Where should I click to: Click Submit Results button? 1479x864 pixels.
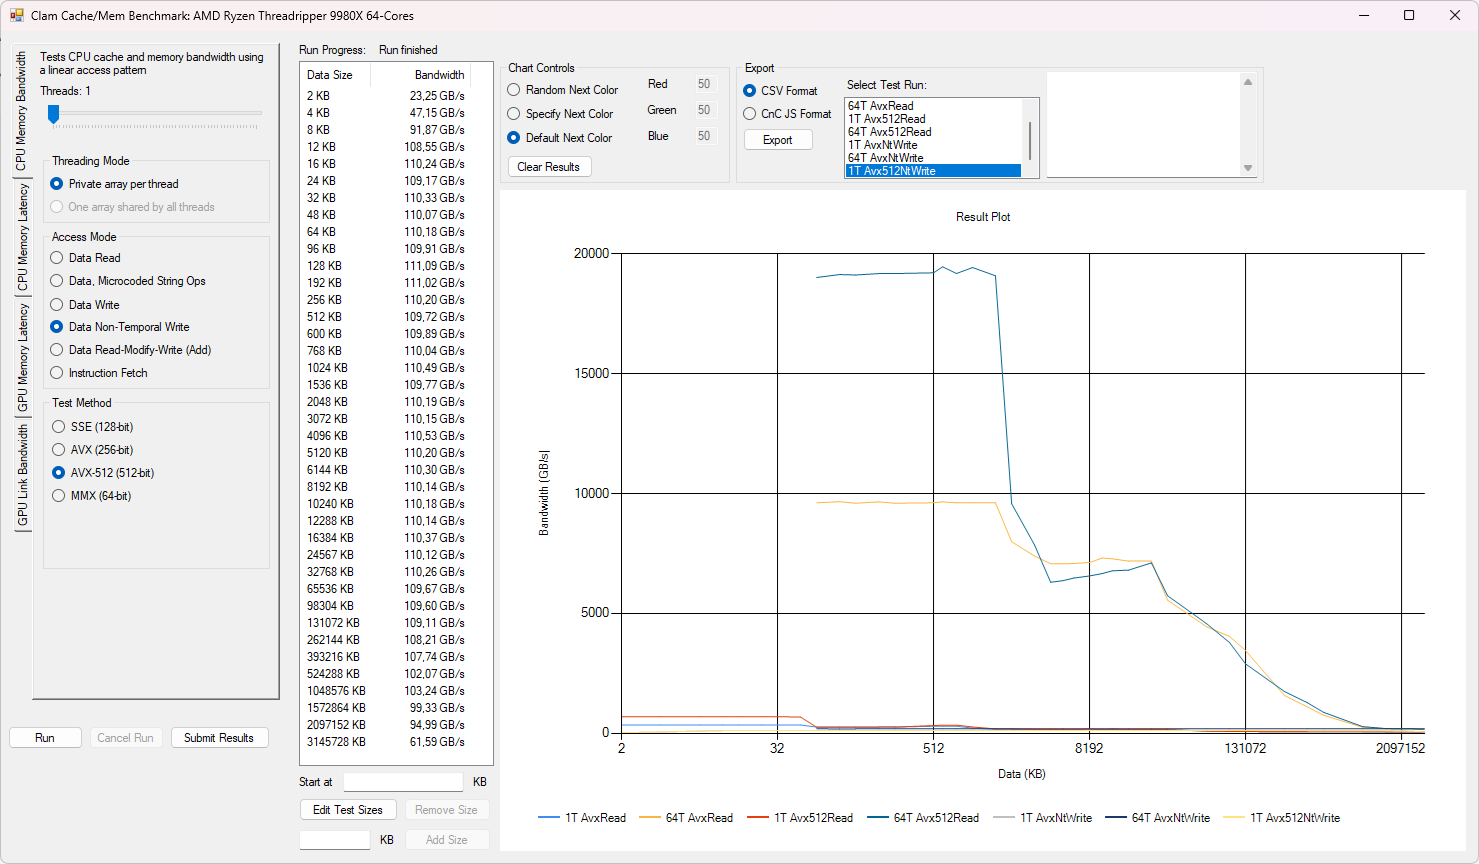pos(219,738)
